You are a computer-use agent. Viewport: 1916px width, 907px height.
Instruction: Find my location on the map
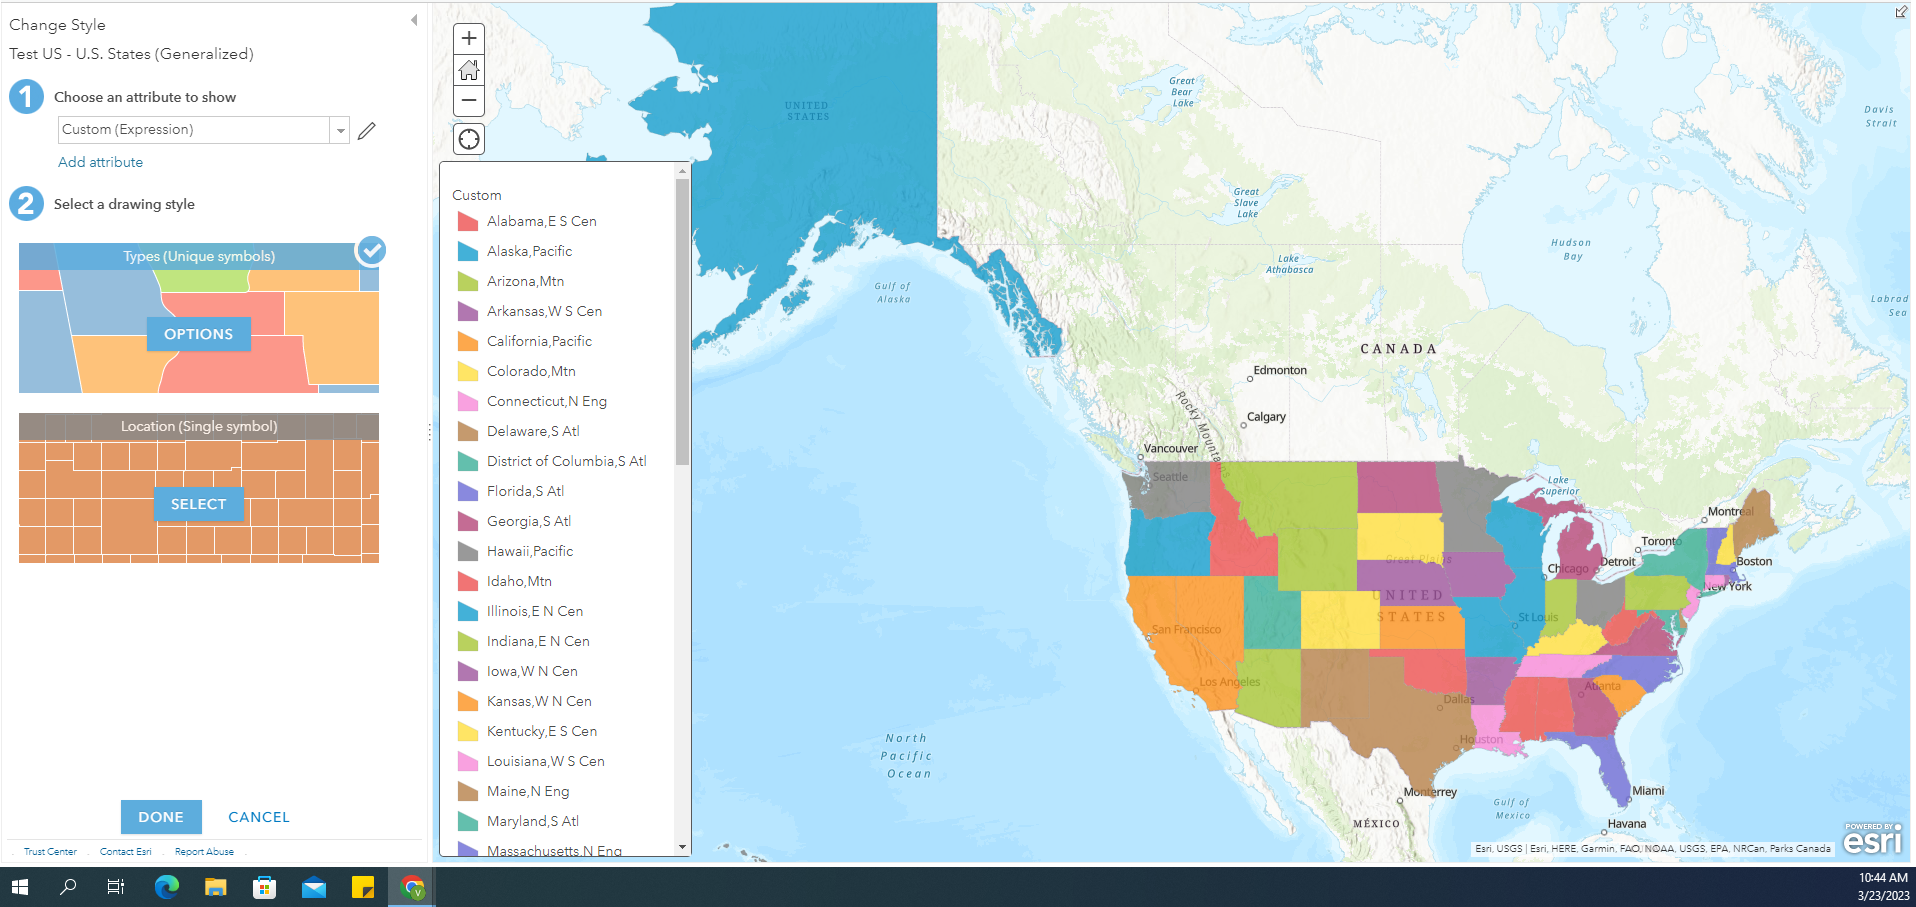[x=468, y=139]
